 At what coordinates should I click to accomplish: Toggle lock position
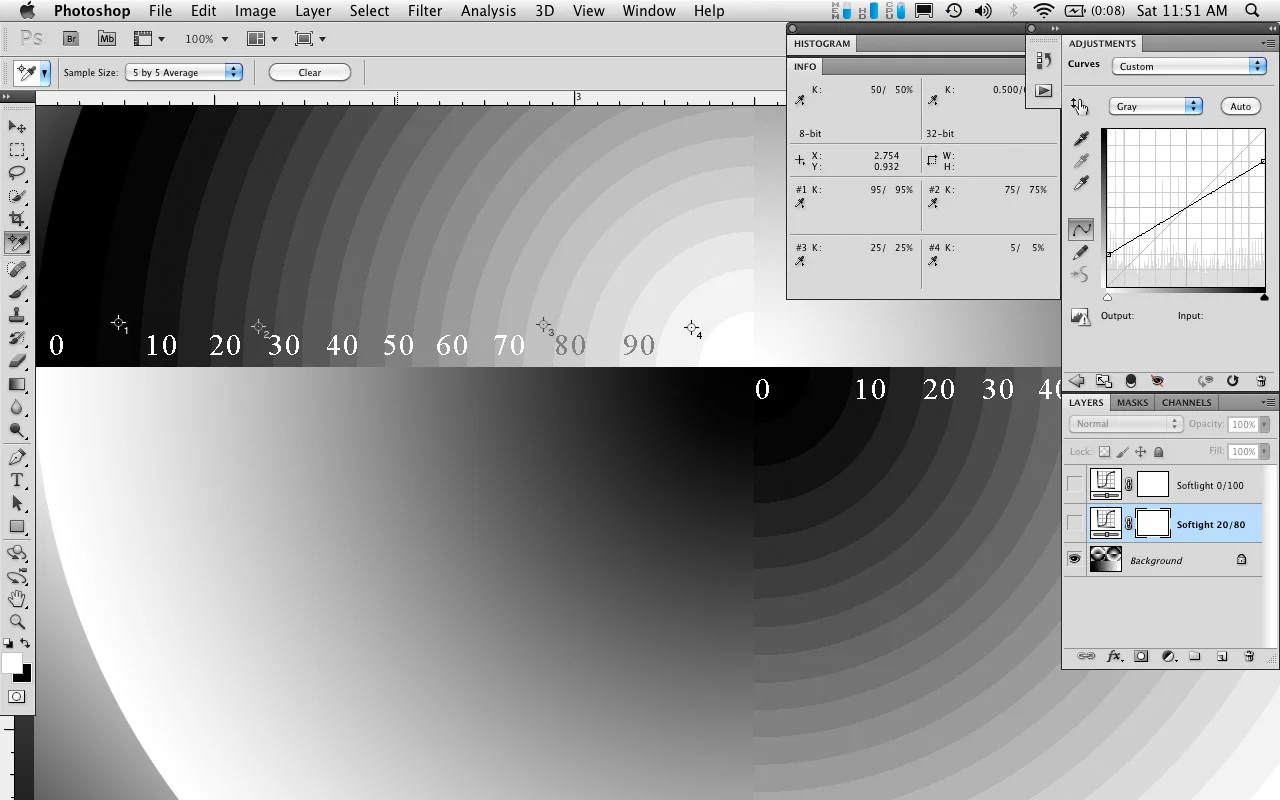pos(1141,452)
